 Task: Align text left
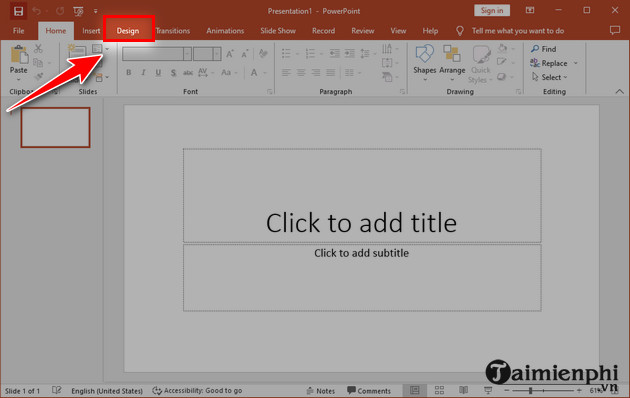coord(286,73)
